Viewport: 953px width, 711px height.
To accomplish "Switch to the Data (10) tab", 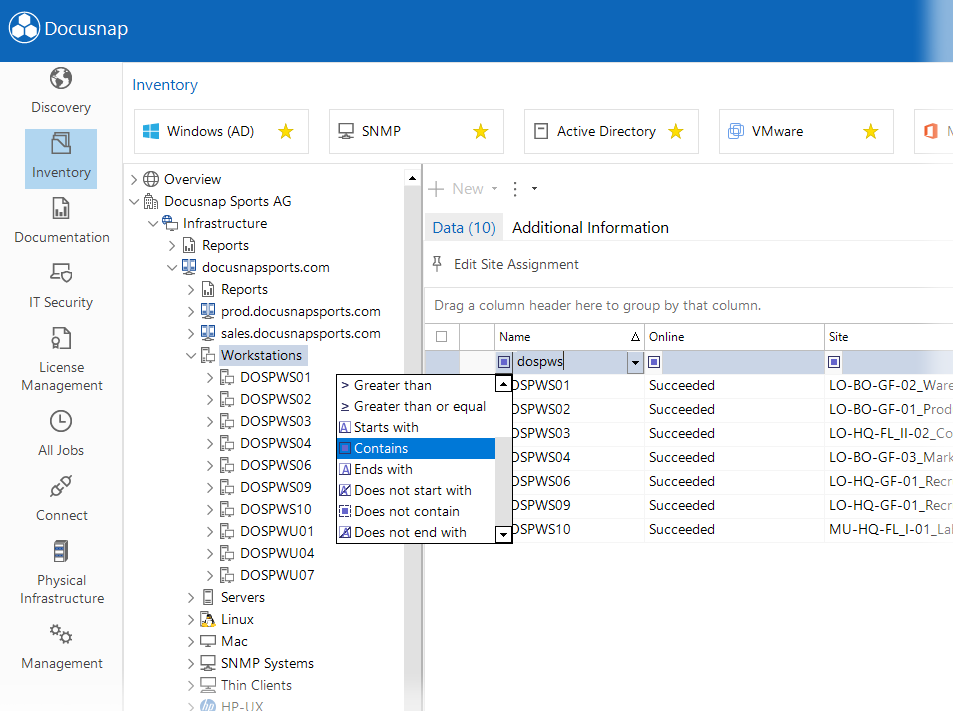I will pyautogui.click(x=464, y=227).
